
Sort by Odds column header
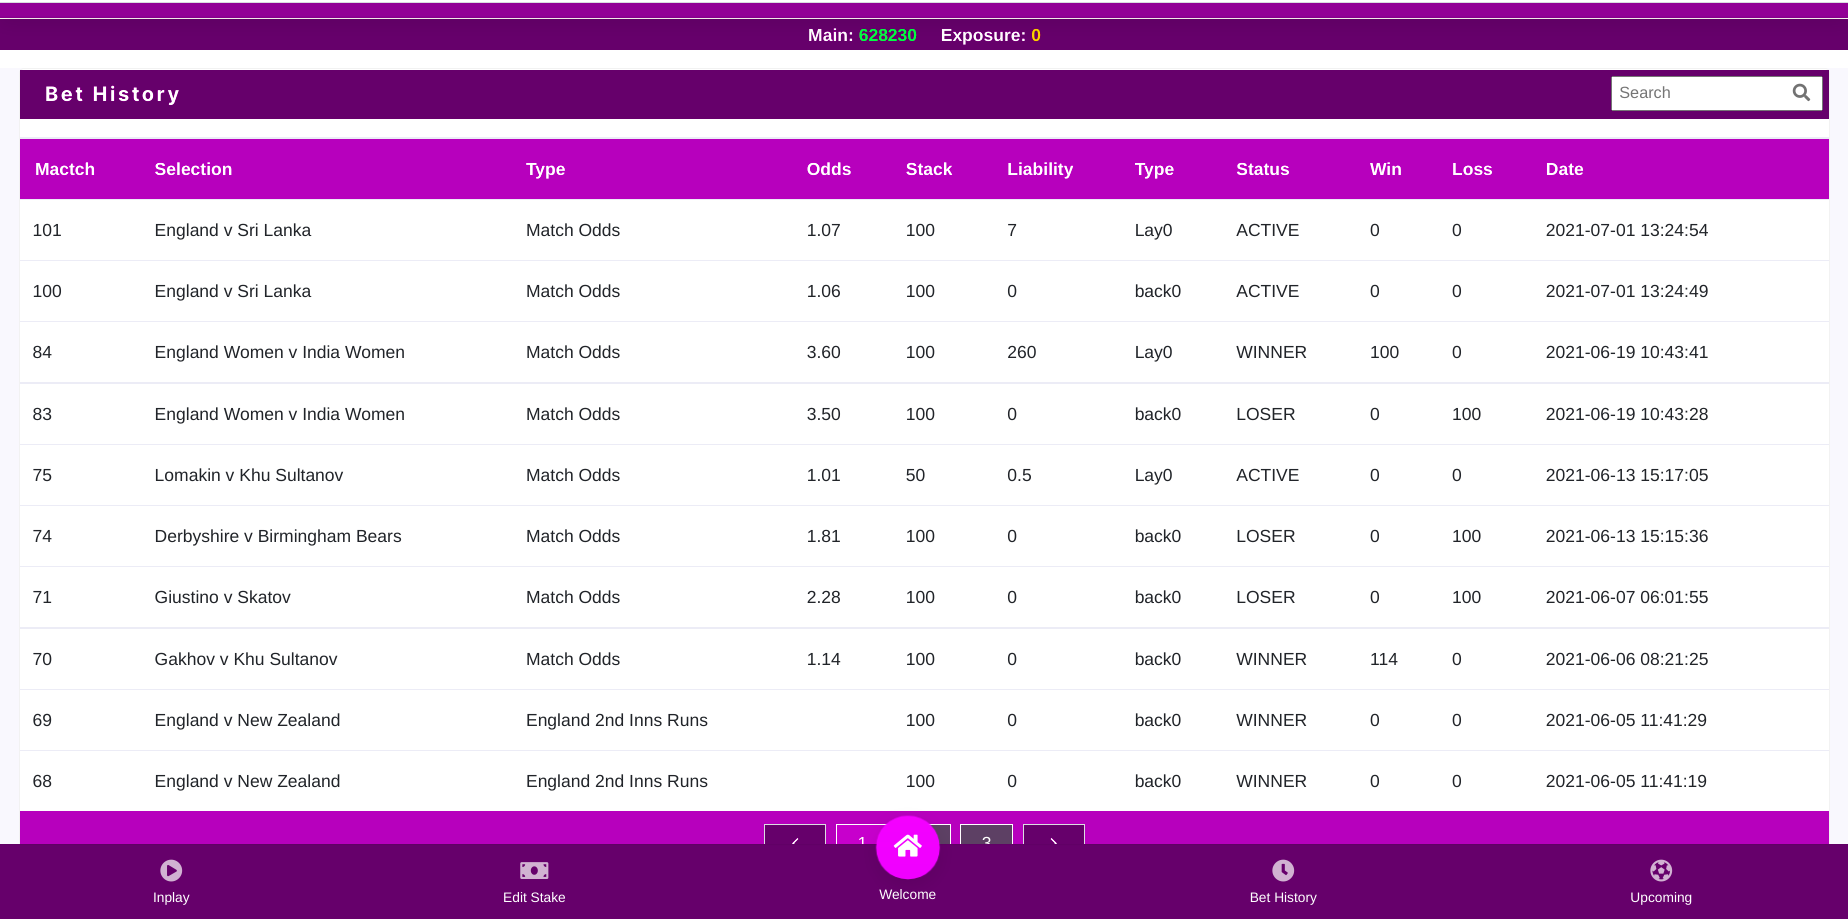[x=829, y=169]
